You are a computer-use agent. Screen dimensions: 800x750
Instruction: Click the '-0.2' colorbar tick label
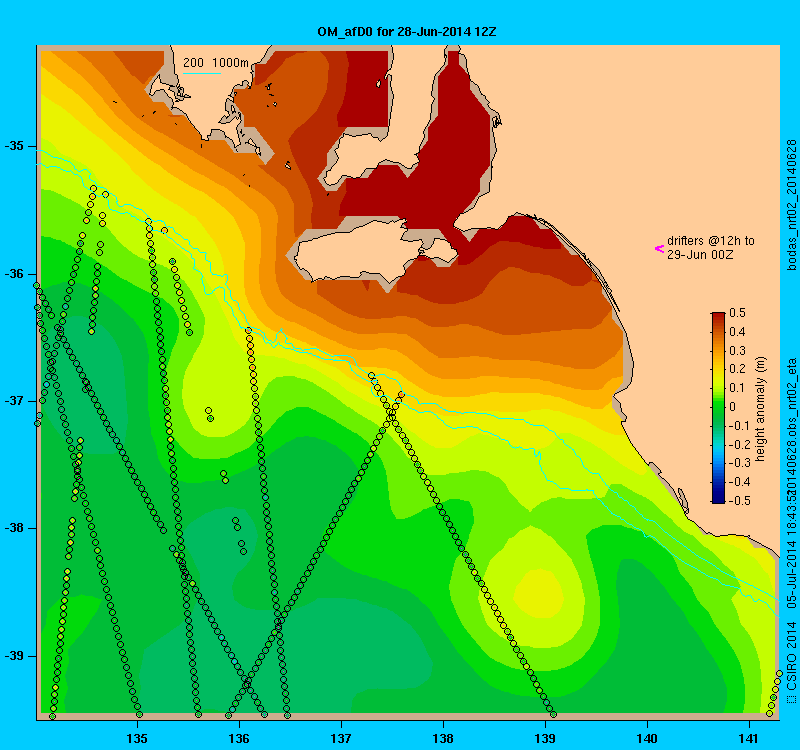coord(738,444)
